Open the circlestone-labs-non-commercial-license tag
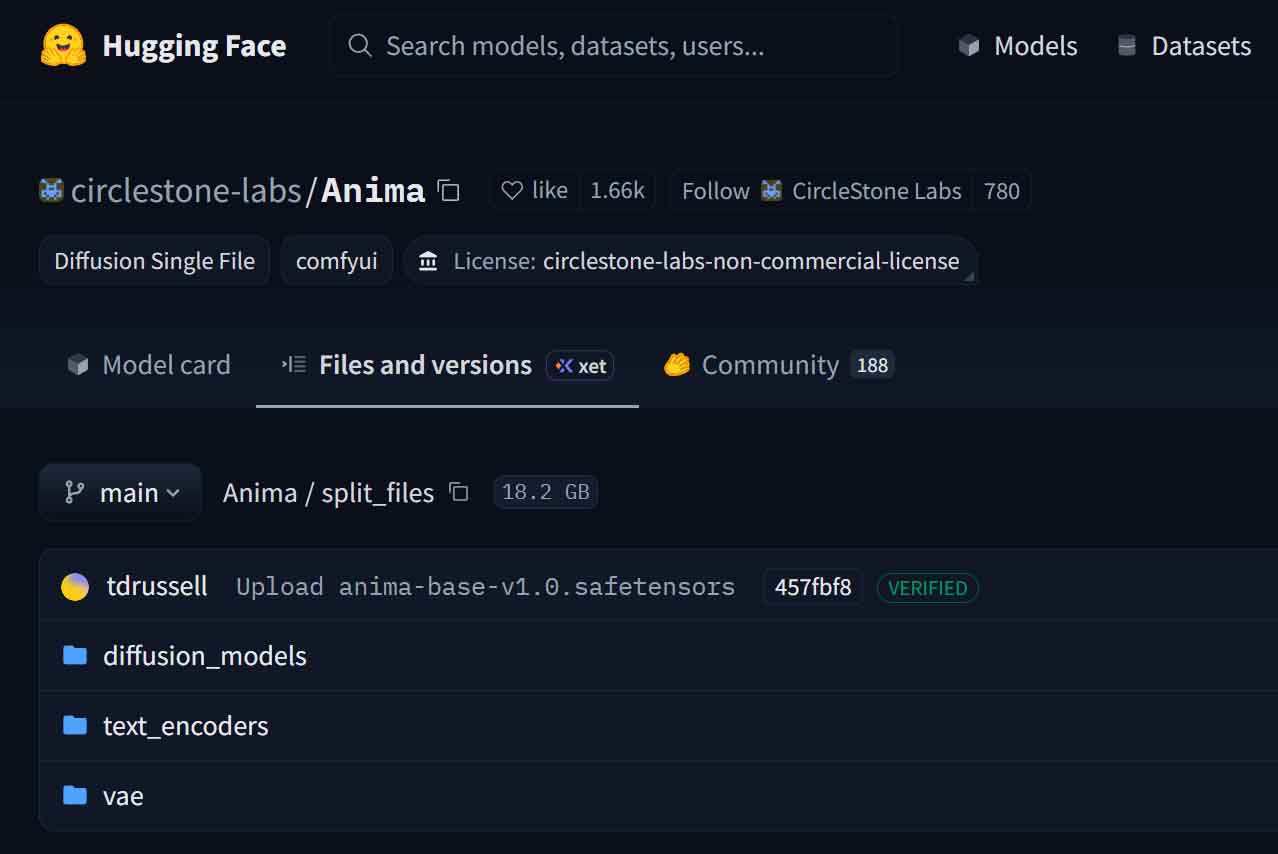This screenshot has height=854, width=1278. [x=690, y=261]
